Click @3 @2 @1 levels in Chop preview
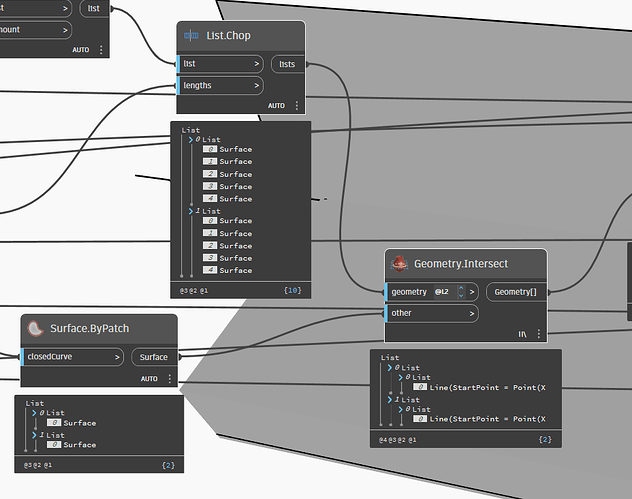This screenshot has height=499, width=632. [194, 291]
